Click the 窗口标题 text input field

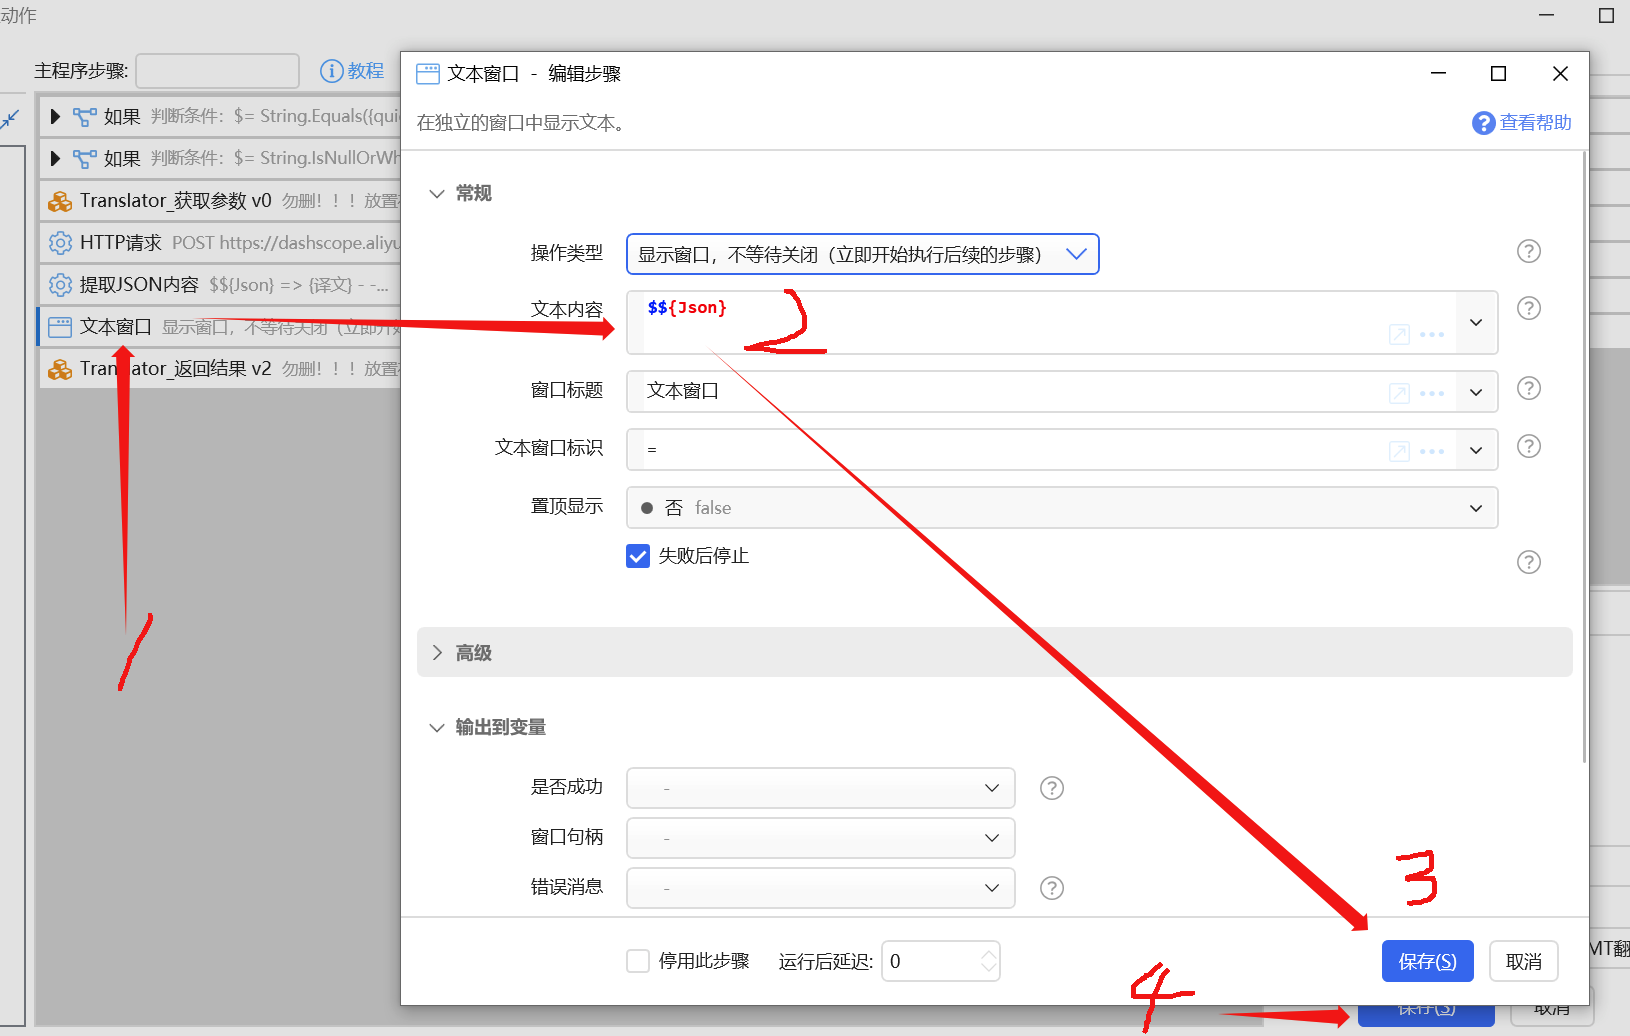(x=1000, y=391)
